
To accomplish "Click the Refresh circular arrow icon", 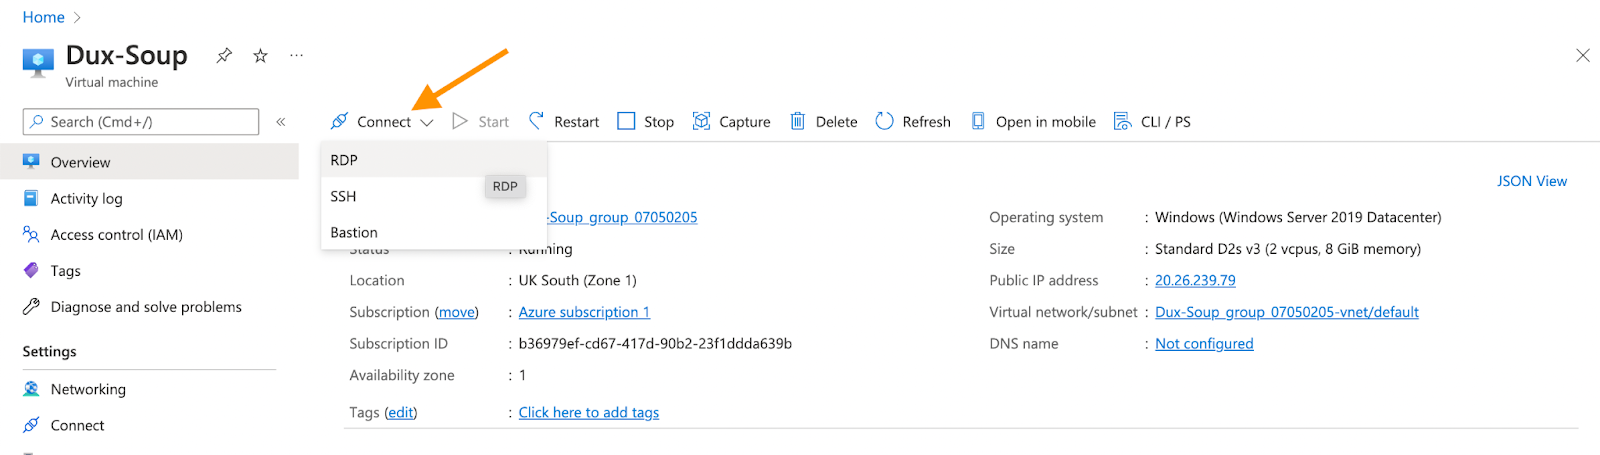I will tap(884, 121).
